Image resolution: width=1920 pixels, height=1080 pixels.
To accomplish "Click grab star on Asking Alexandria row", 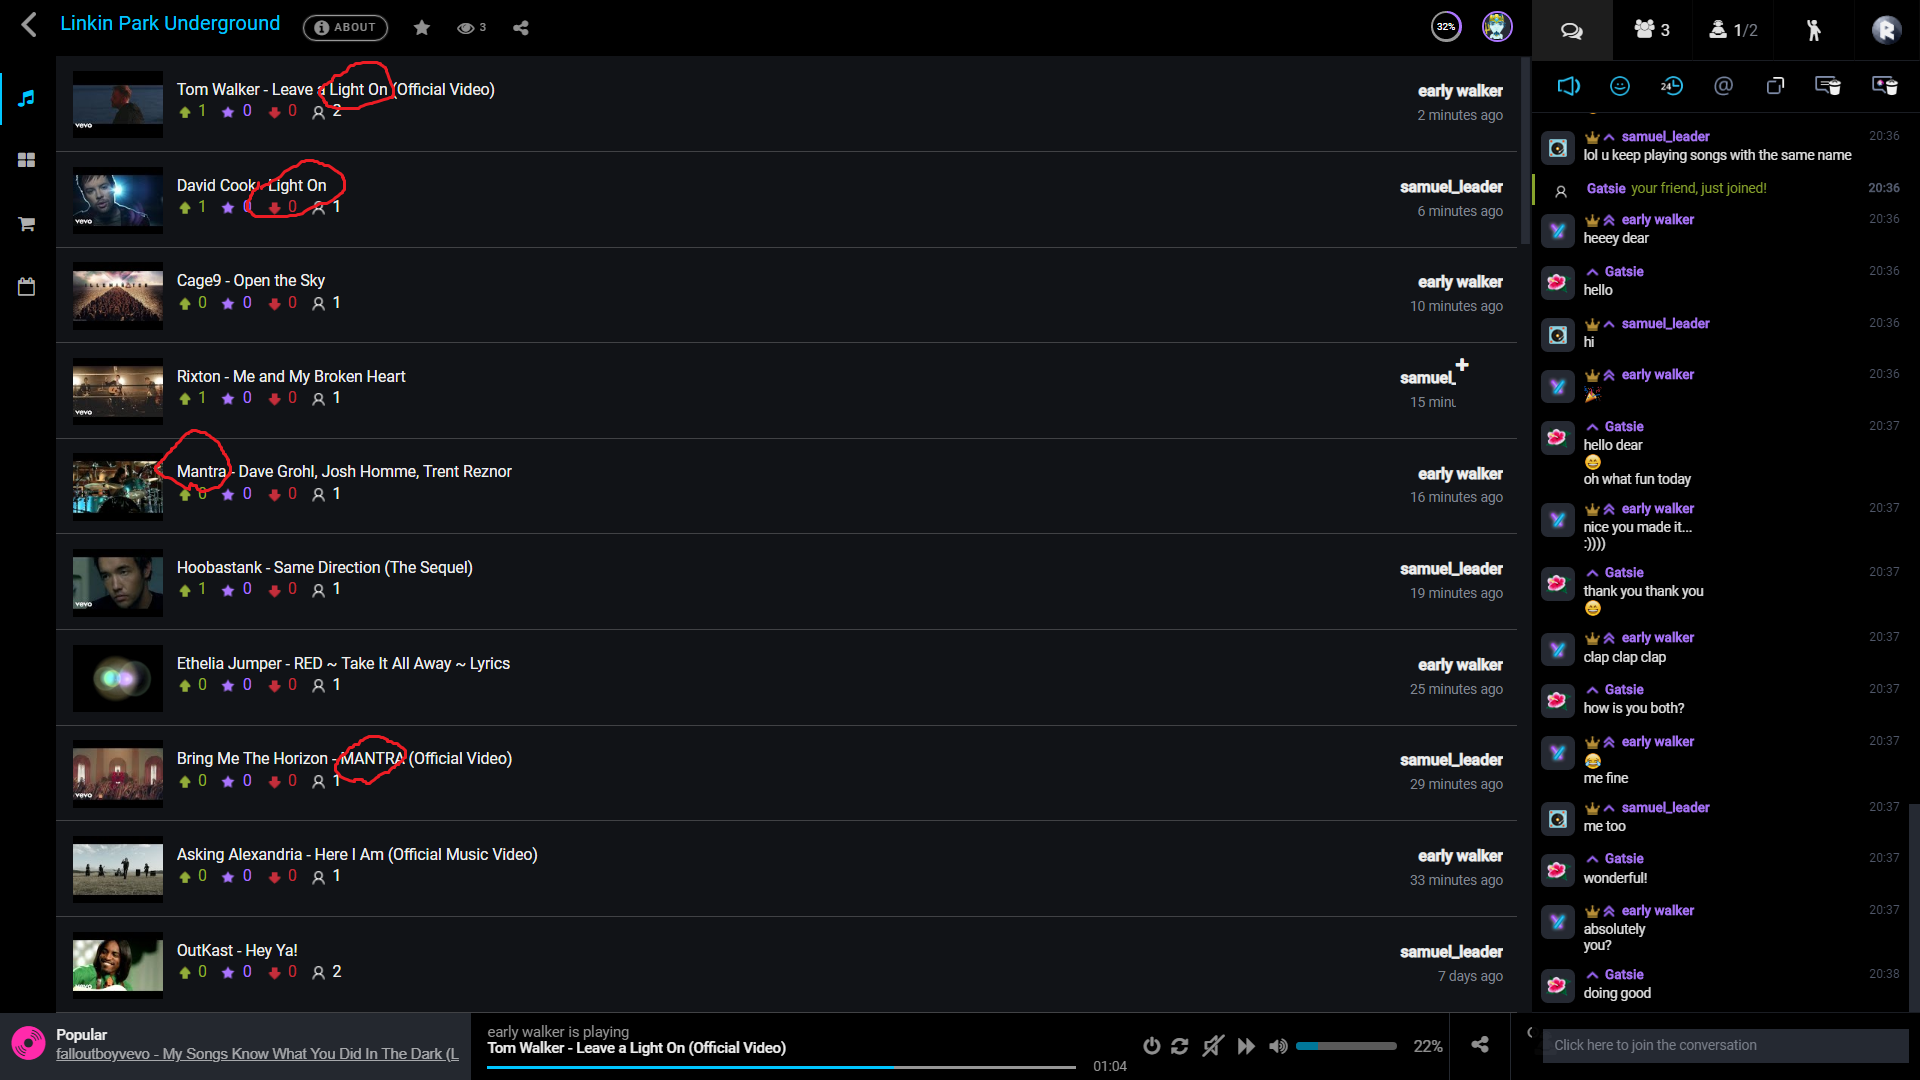I will (x=228, y=878).
